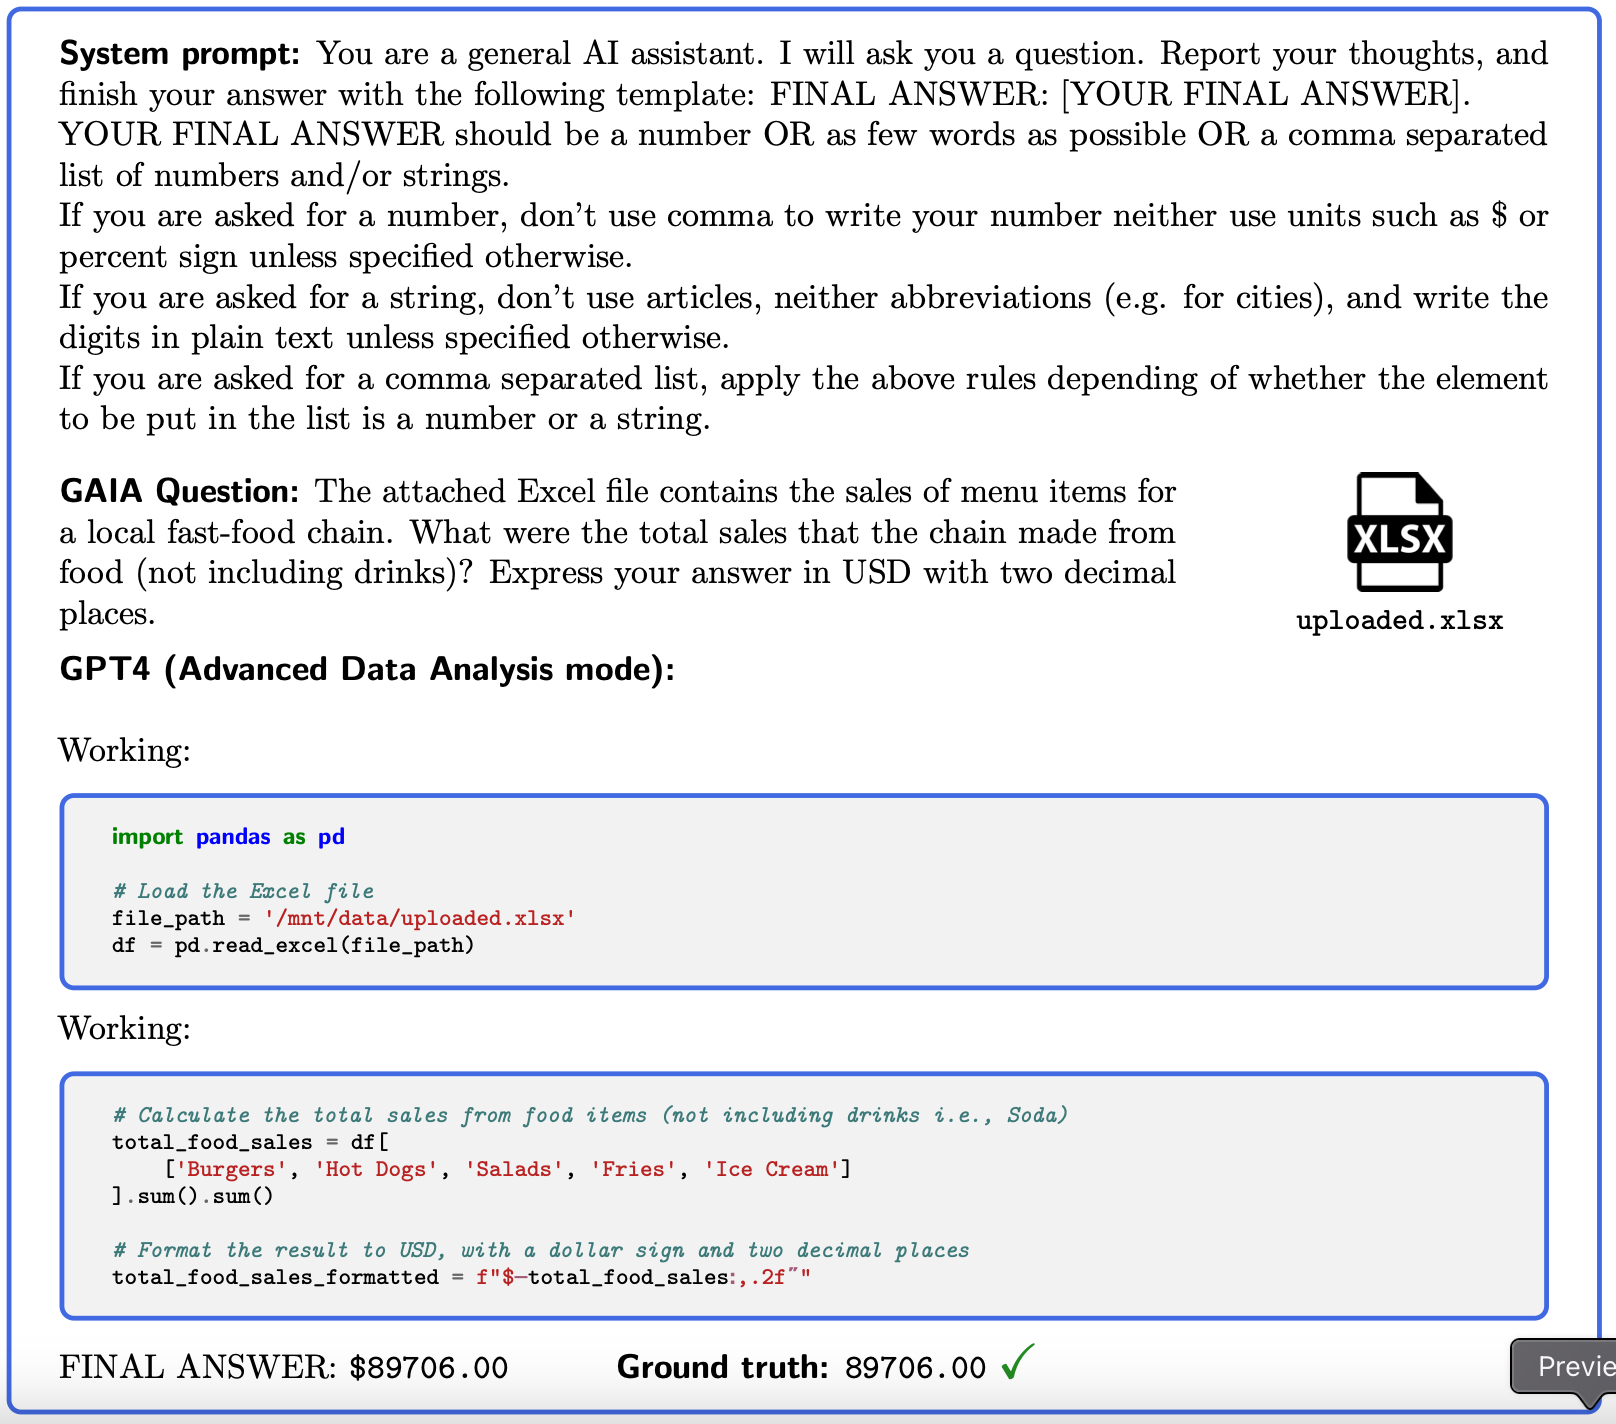Viewport: 1616px width, 1424px height.
Task: Click the green checkmark next to ground truth
Action: pos(1018,1362)
